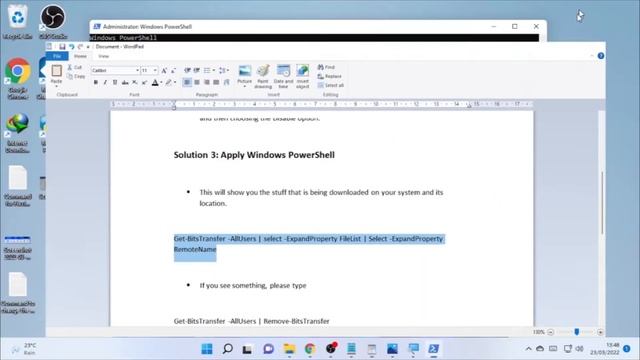The width and height of the screenshot is (640, 360).
Task: Redo the action in WordPad title bar
Action: point(80,47)
